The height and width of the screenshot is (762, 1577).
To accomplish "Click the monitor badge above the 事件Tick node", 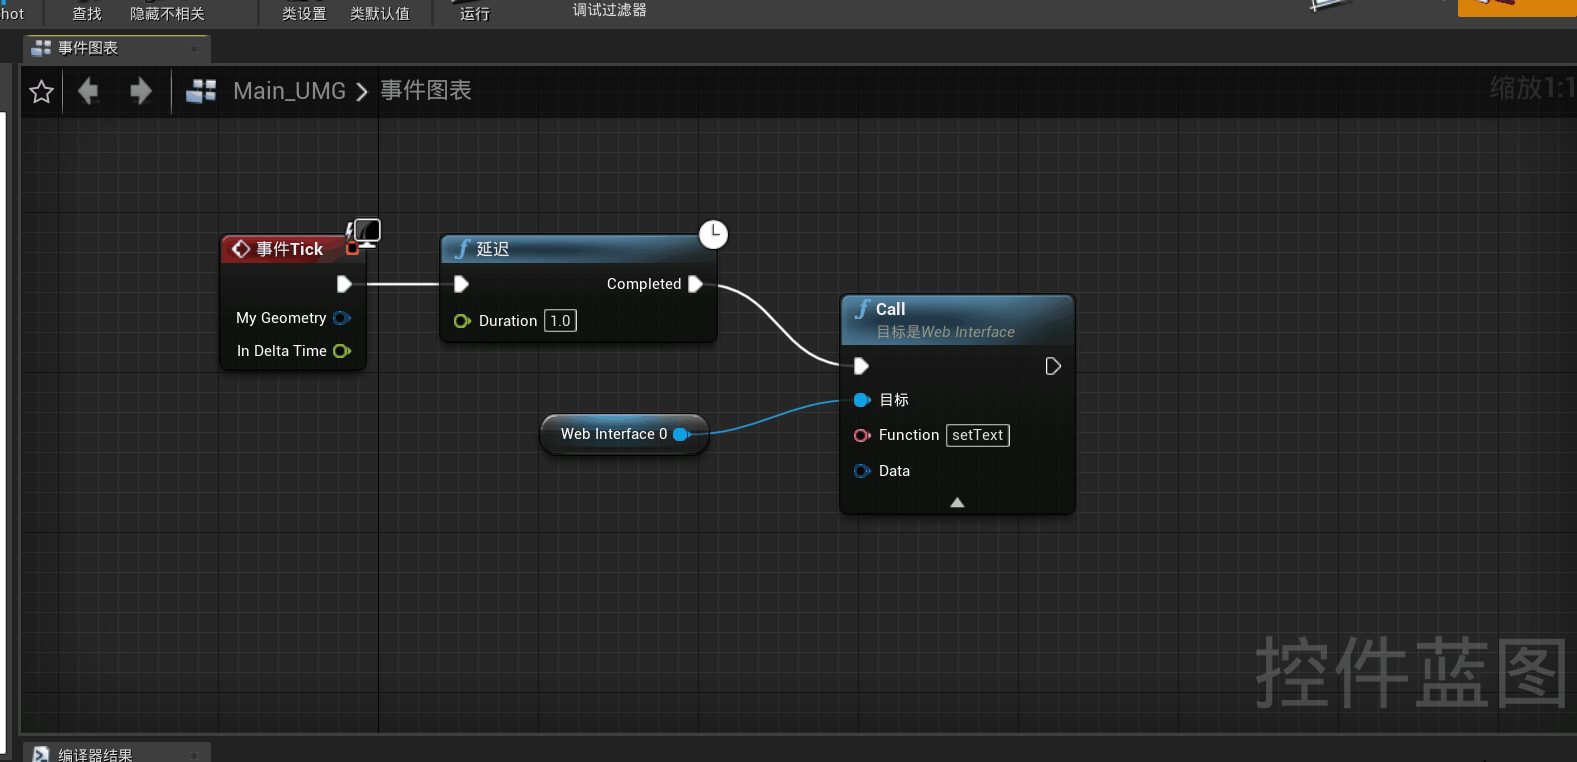I will (x=365, y=233).
